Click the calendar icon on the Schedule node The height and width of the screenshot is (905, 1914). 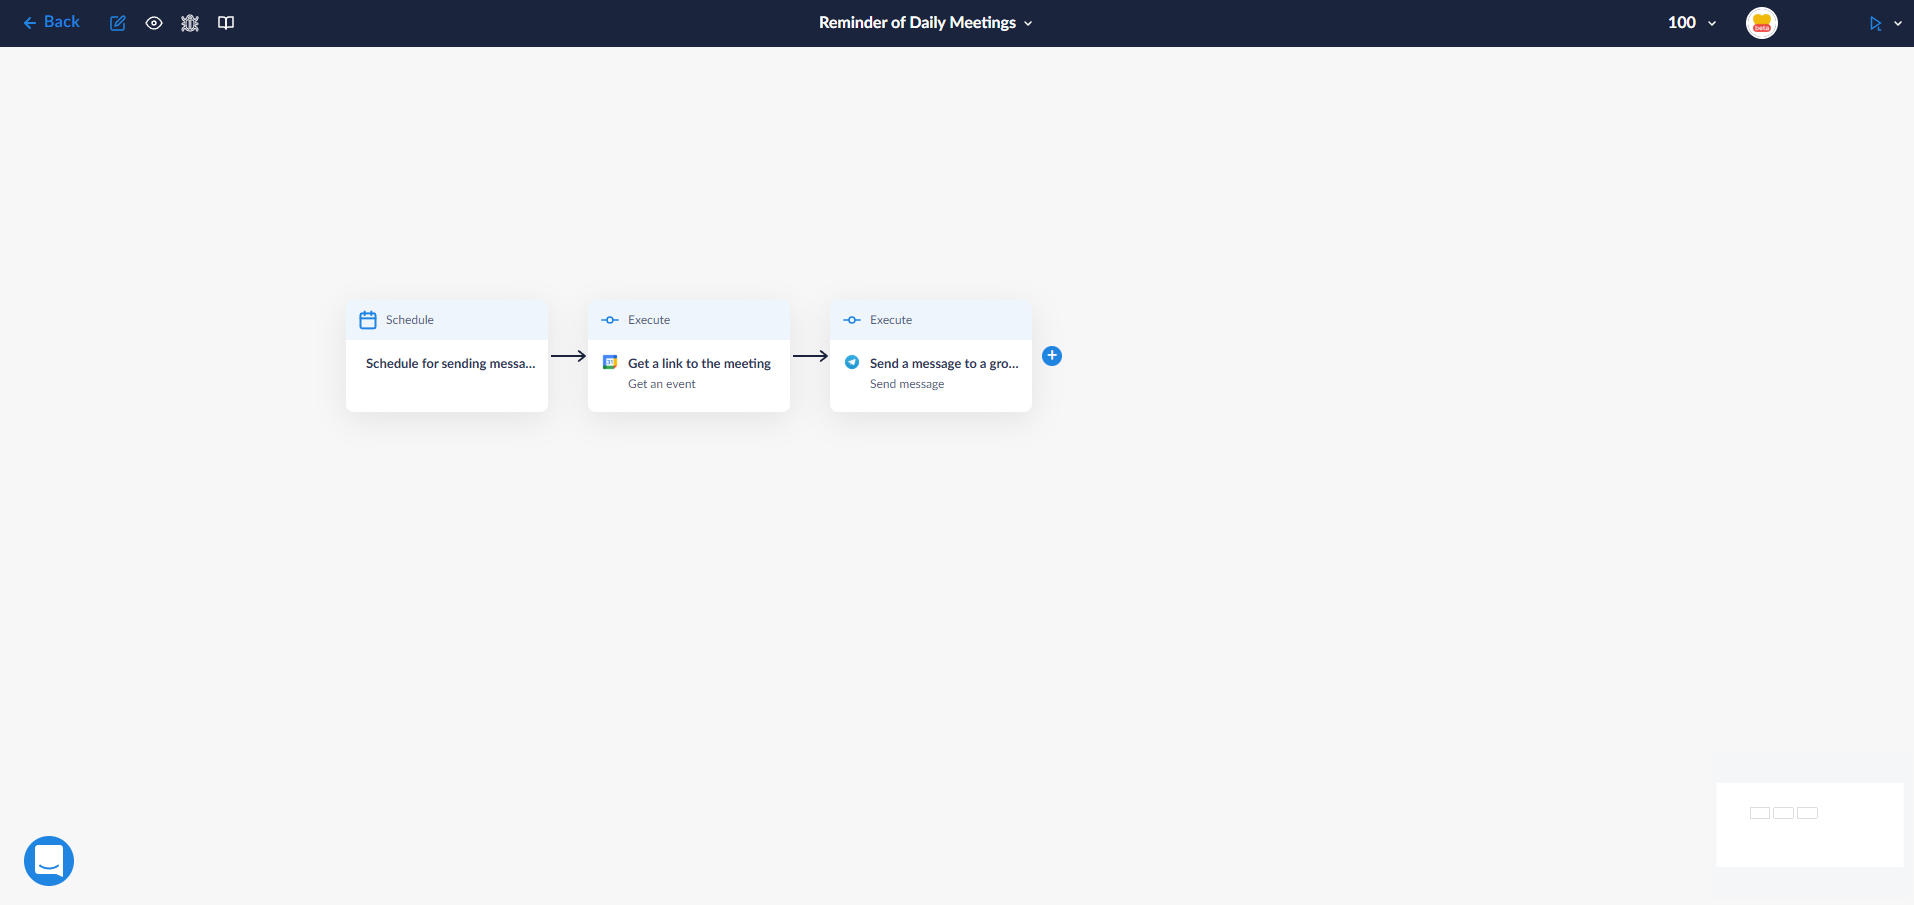[368, 320]
